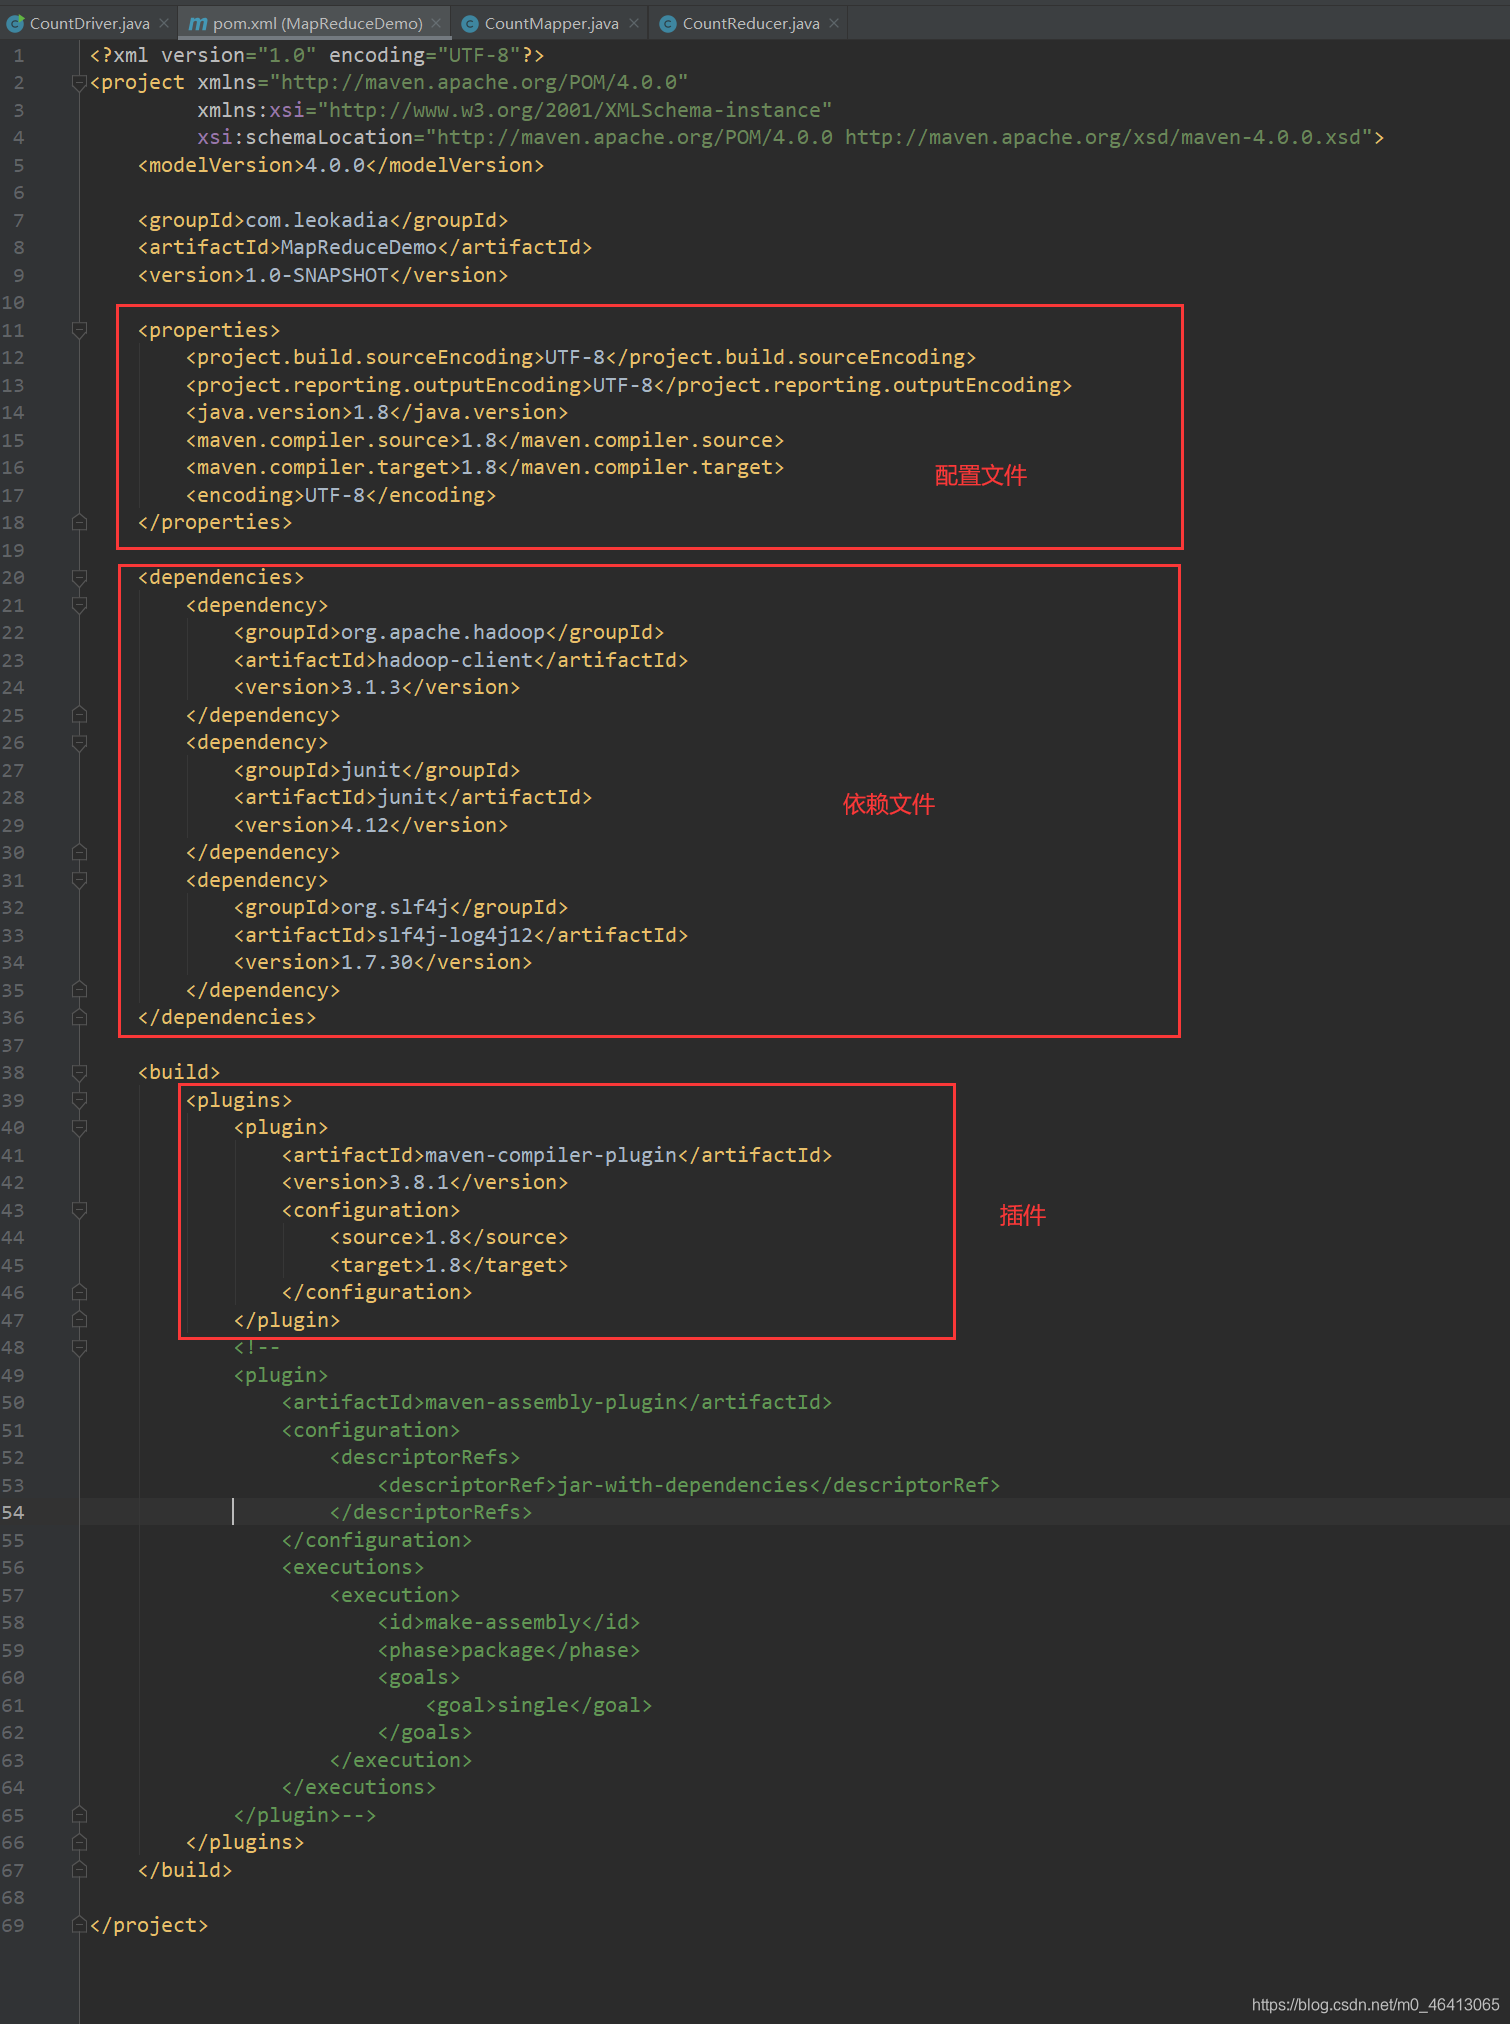The height and width of the screenshot is (2024, 1510).
Task: Click the CountDriver.java class file icon
Action: click(x=15, y=23)
